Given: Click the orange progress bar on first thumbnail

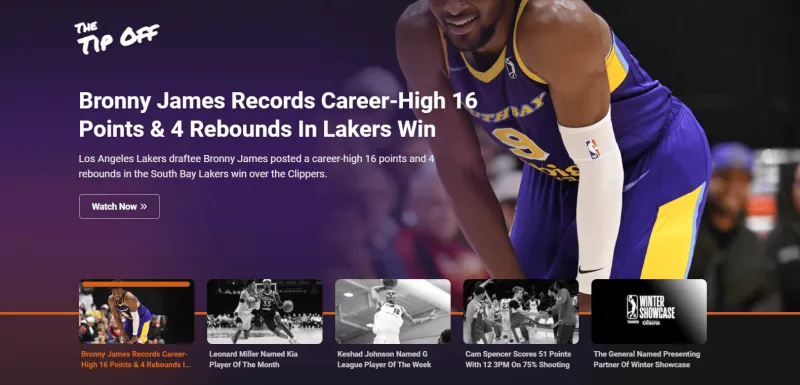Looking at the screenshot, I should click(136, 284).
